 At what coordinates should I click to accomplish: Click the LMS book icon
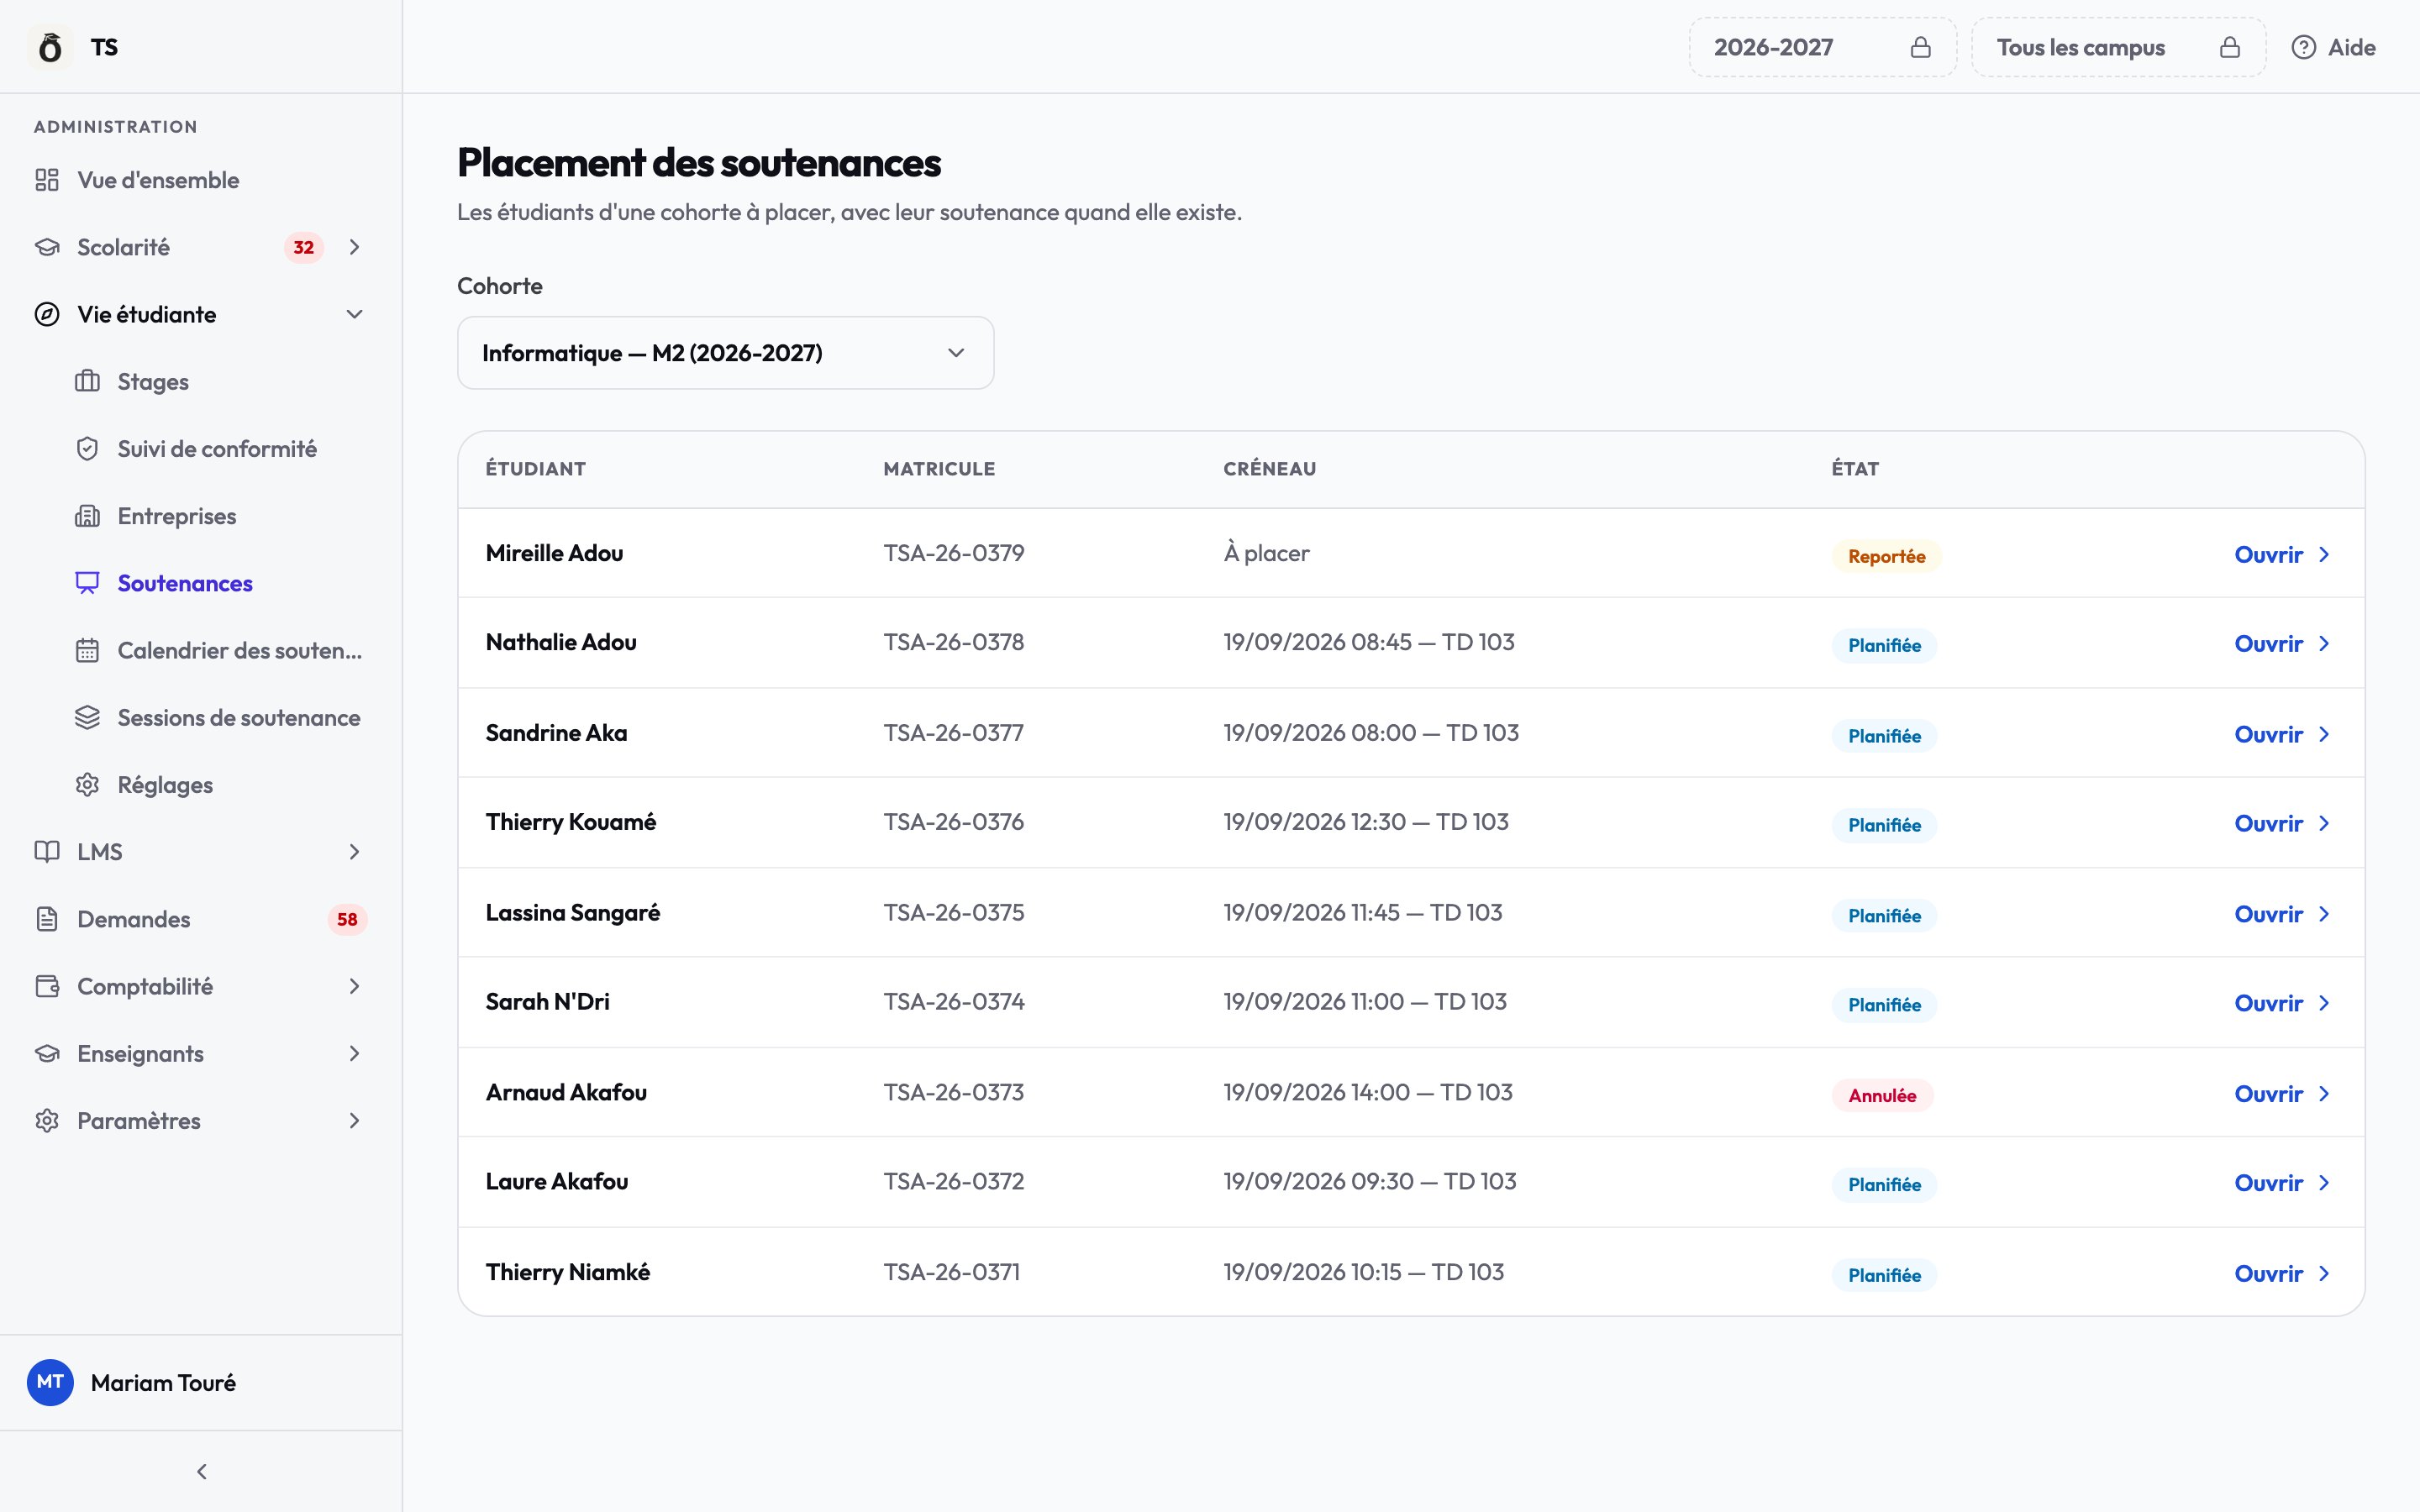pyautogui.click(x=47, y=852)
